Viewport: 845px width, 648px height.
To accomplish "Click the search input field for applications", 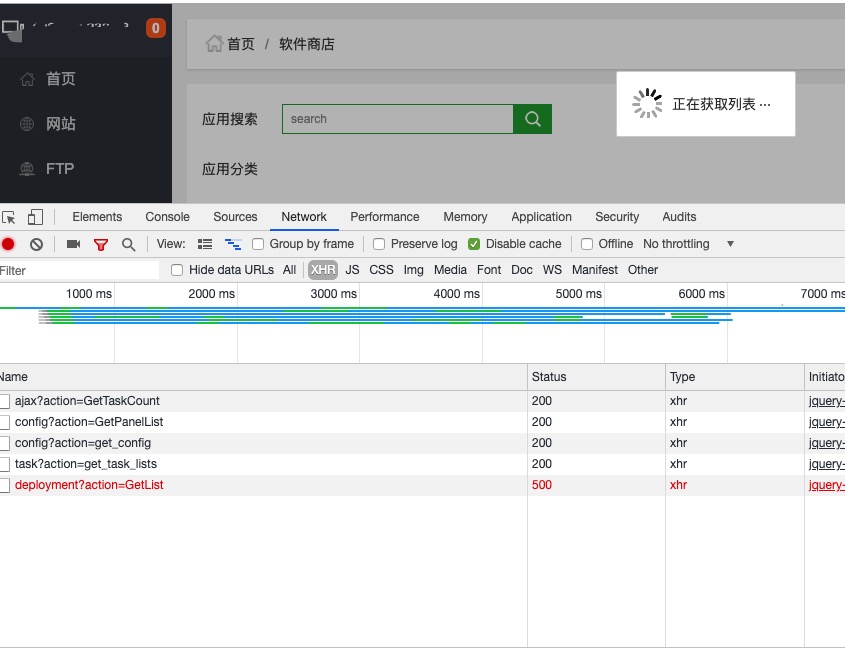I will coord(397,119).
